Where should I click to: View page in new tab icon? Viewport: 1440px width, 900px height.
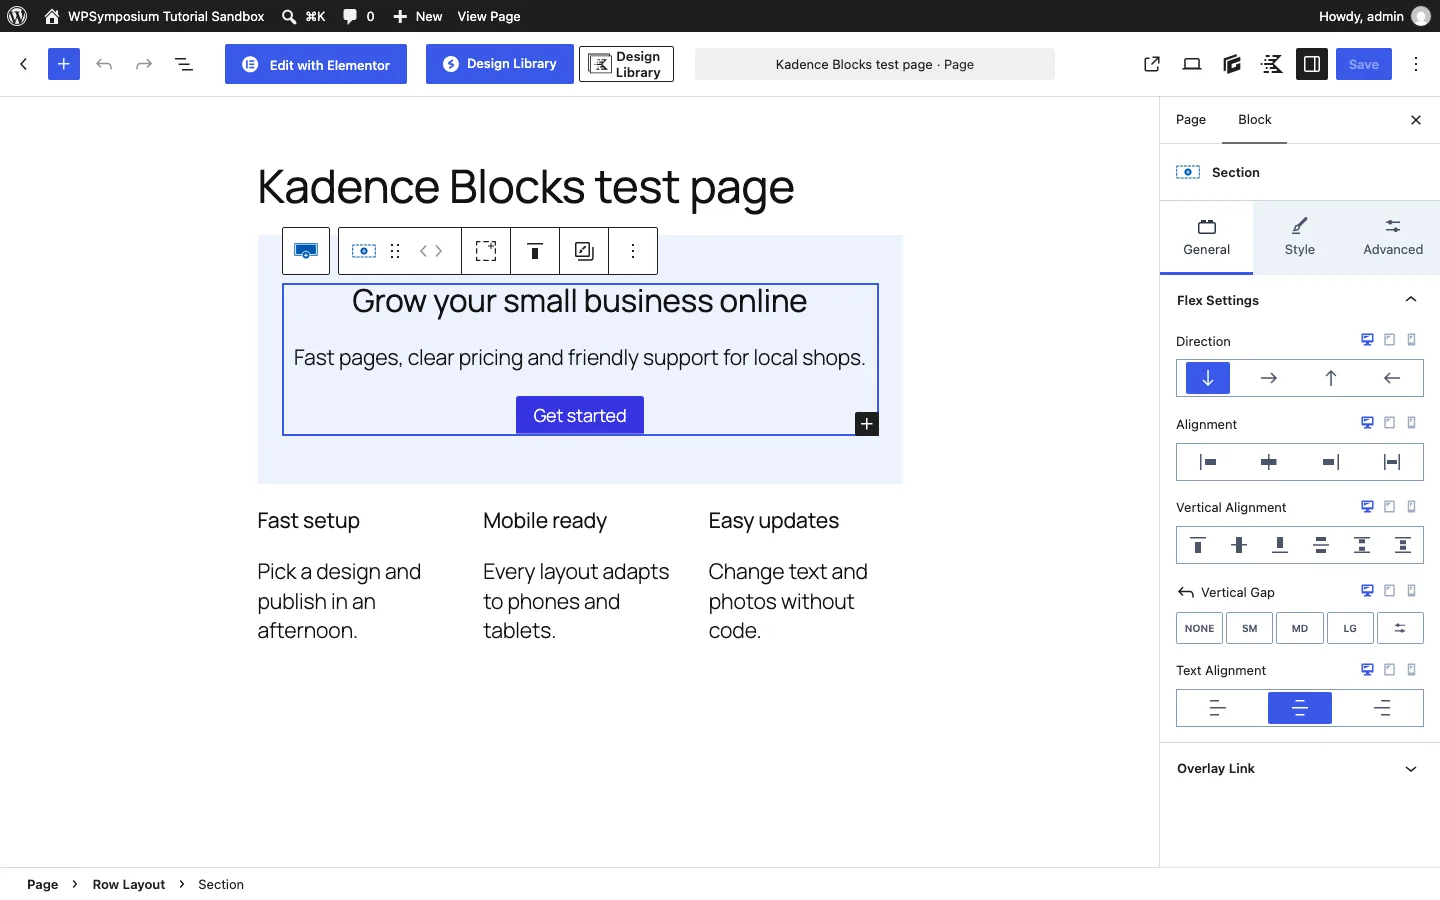coord(1152,64)
